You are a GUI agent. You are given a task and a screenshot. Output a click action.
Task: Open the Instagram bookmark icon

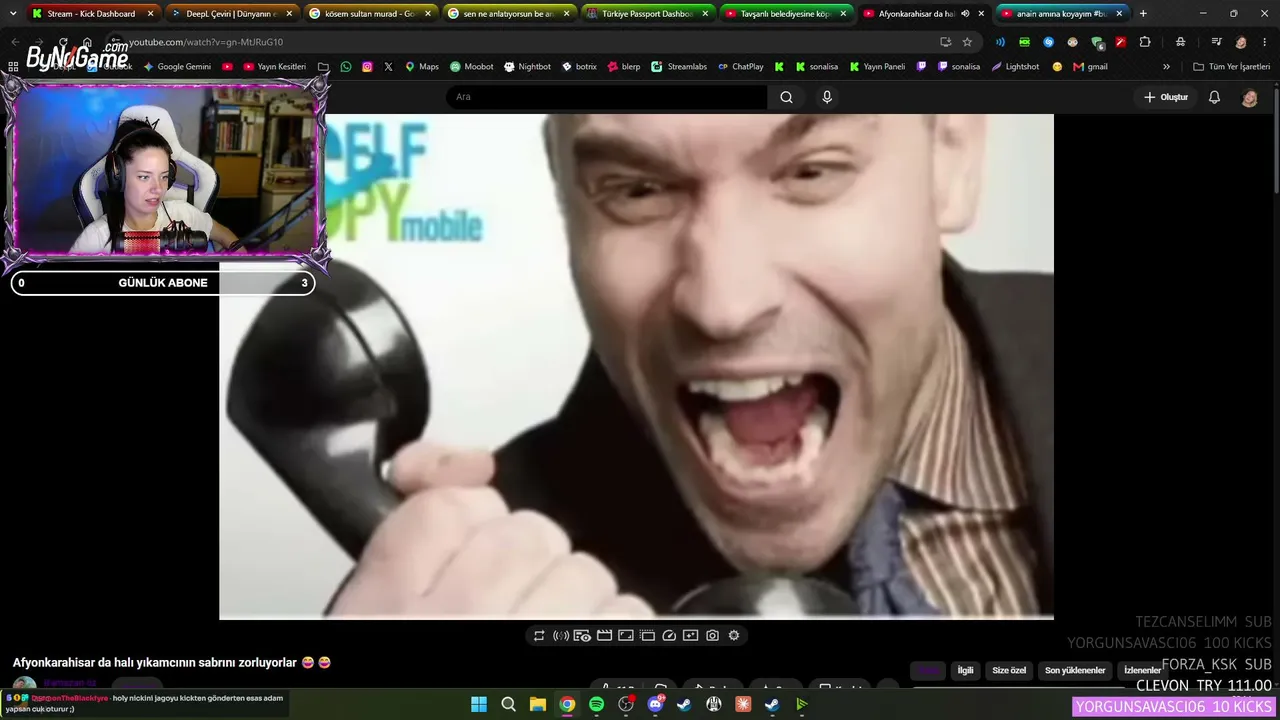[x=367, y=67]
